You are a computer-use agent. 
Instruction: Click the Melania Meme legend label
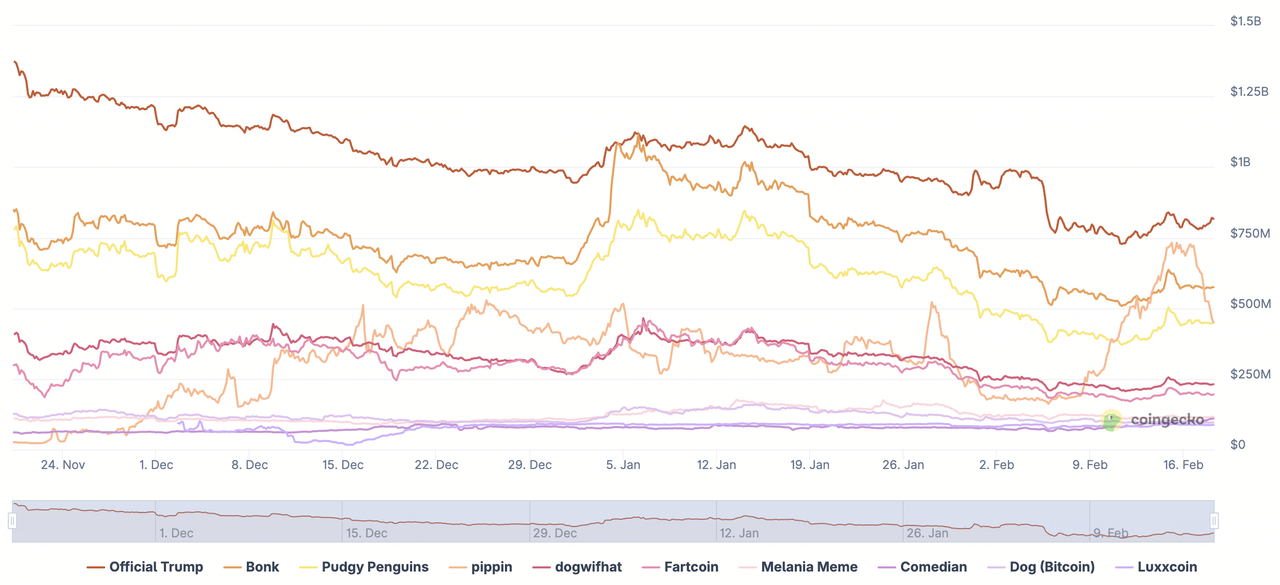809,567
